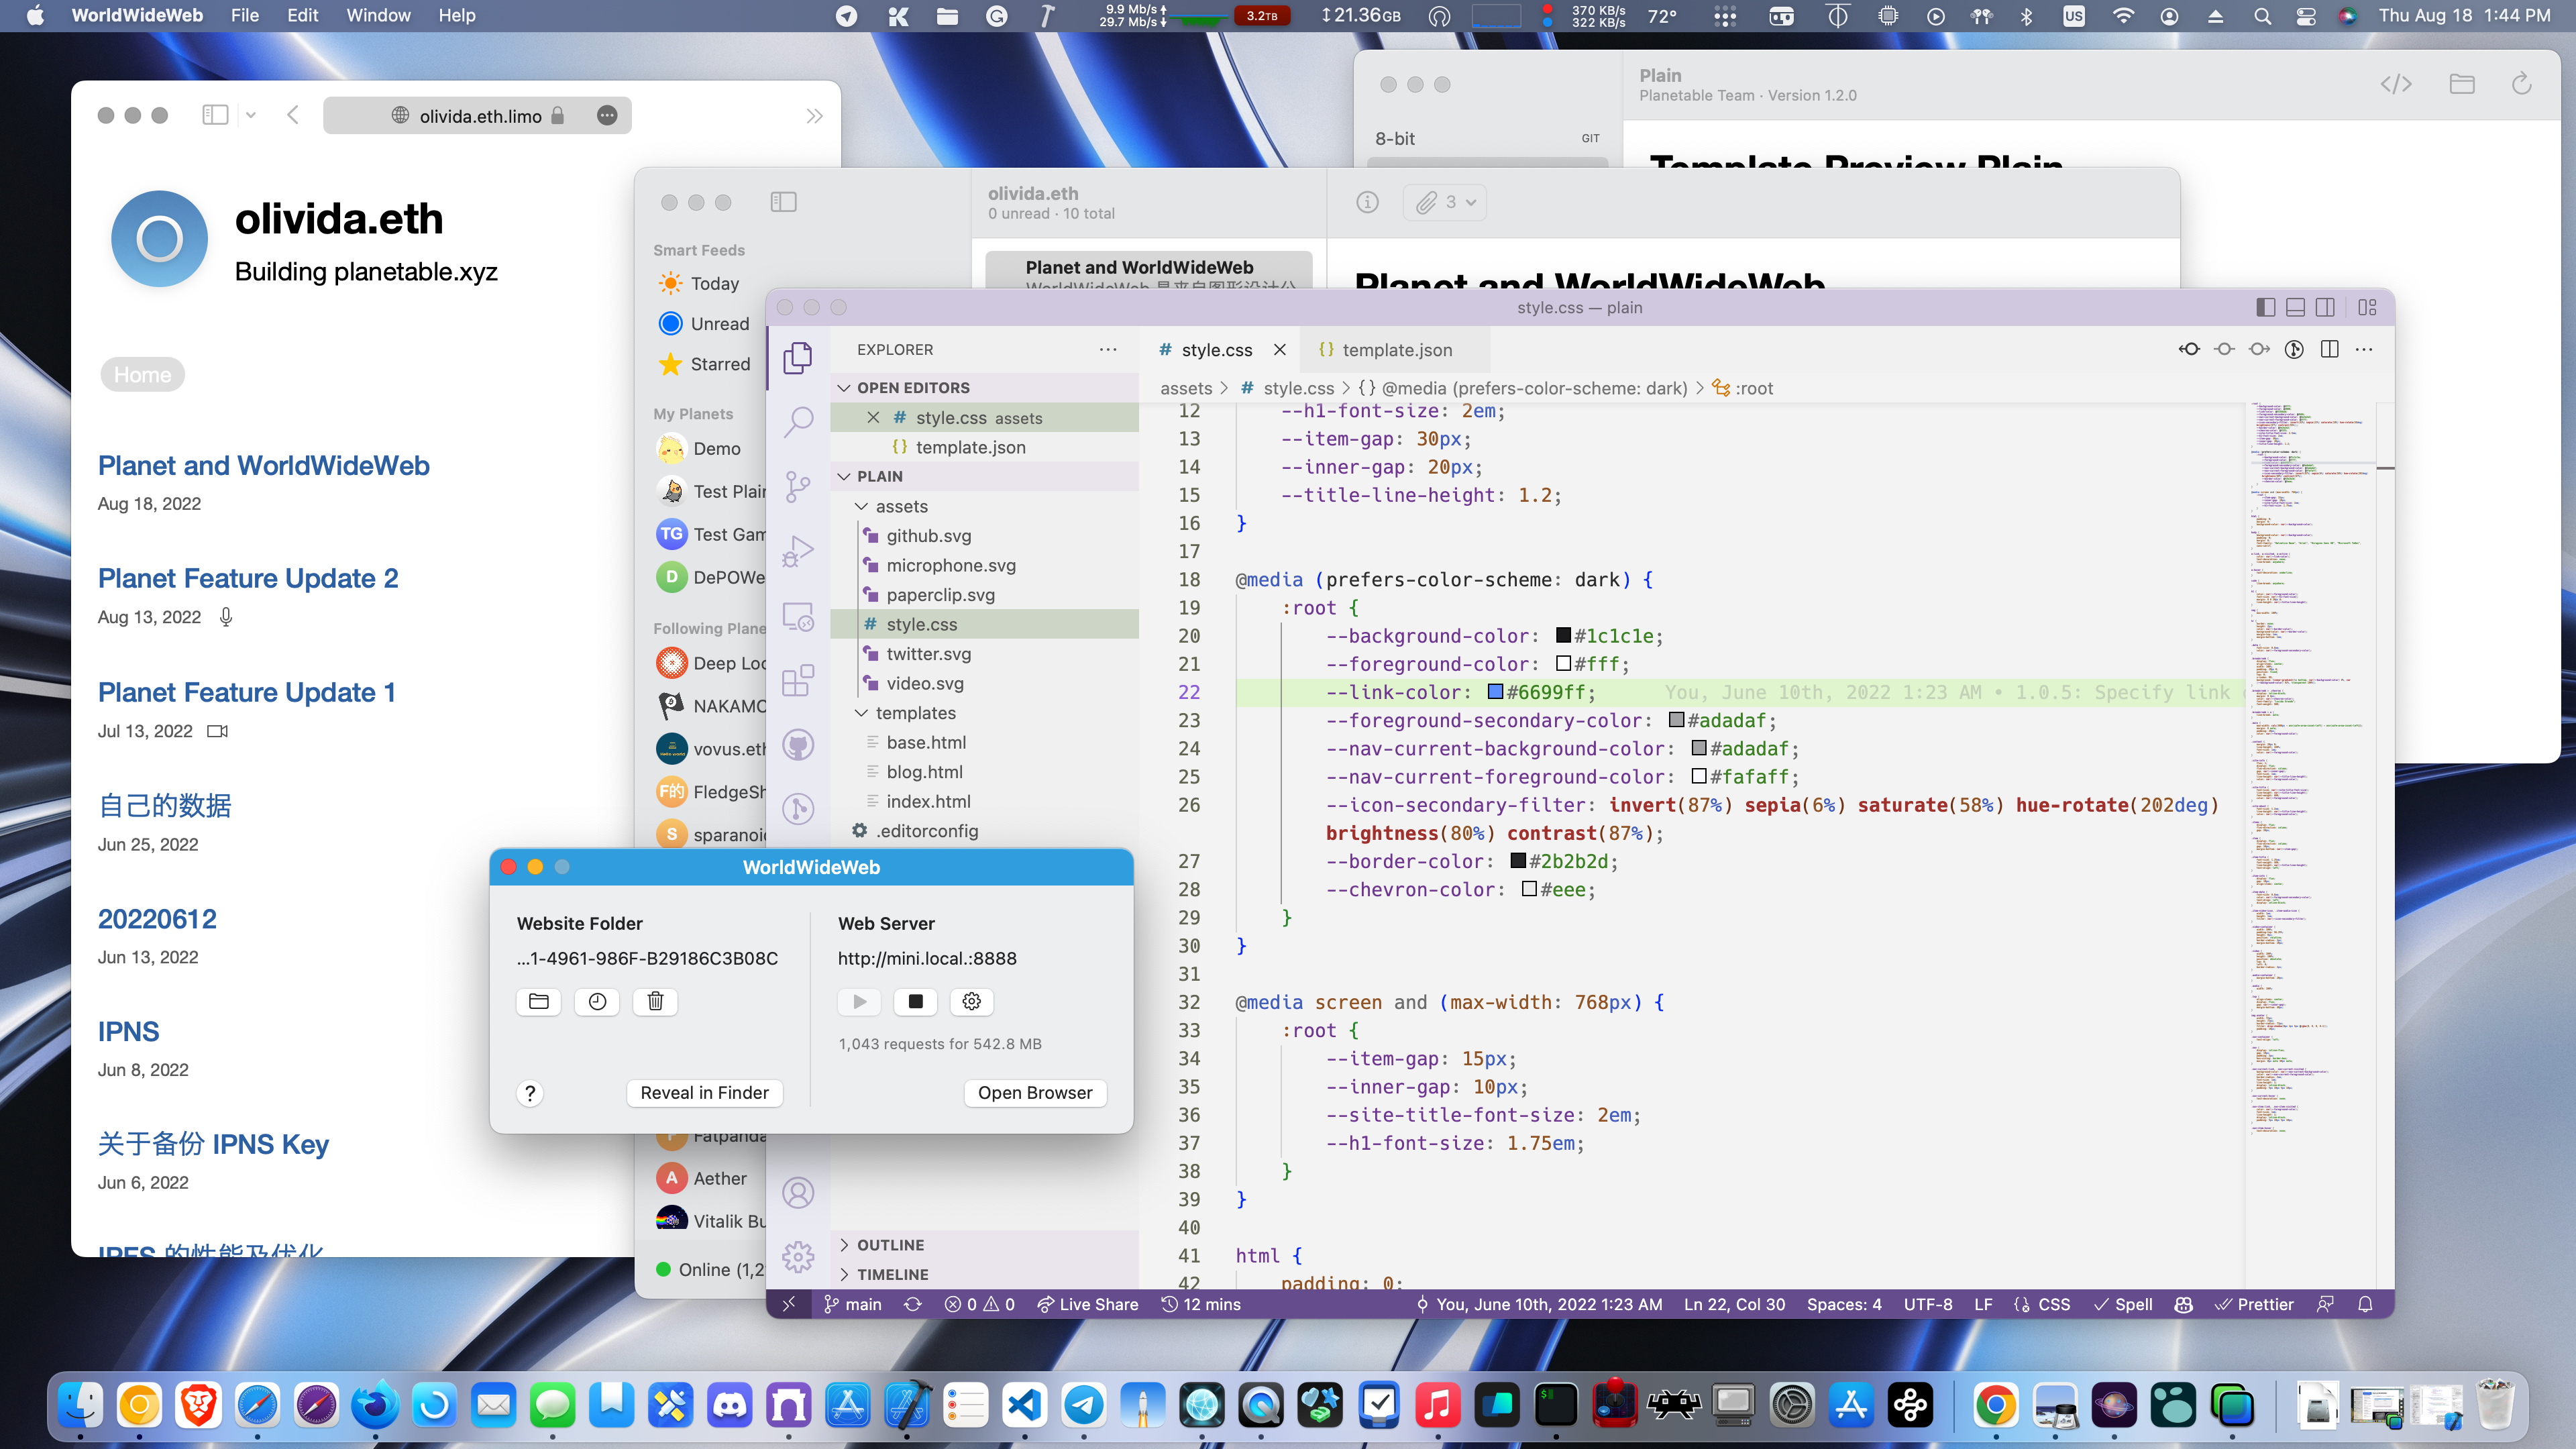2576x1449 pixels.
Task: Click the trash icon in WorldWideWeb dialog
Action: (x=655, y=1001)
